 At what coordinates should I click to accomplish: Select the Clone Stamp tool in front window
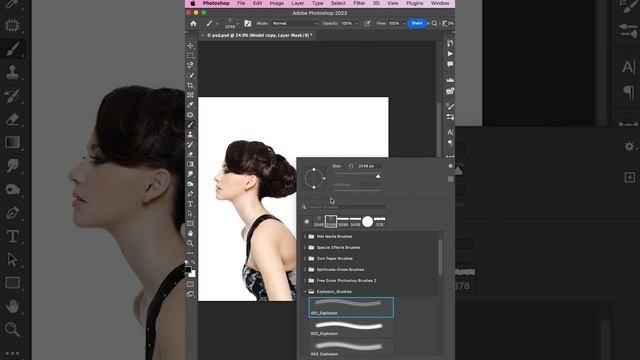[190, 134]
